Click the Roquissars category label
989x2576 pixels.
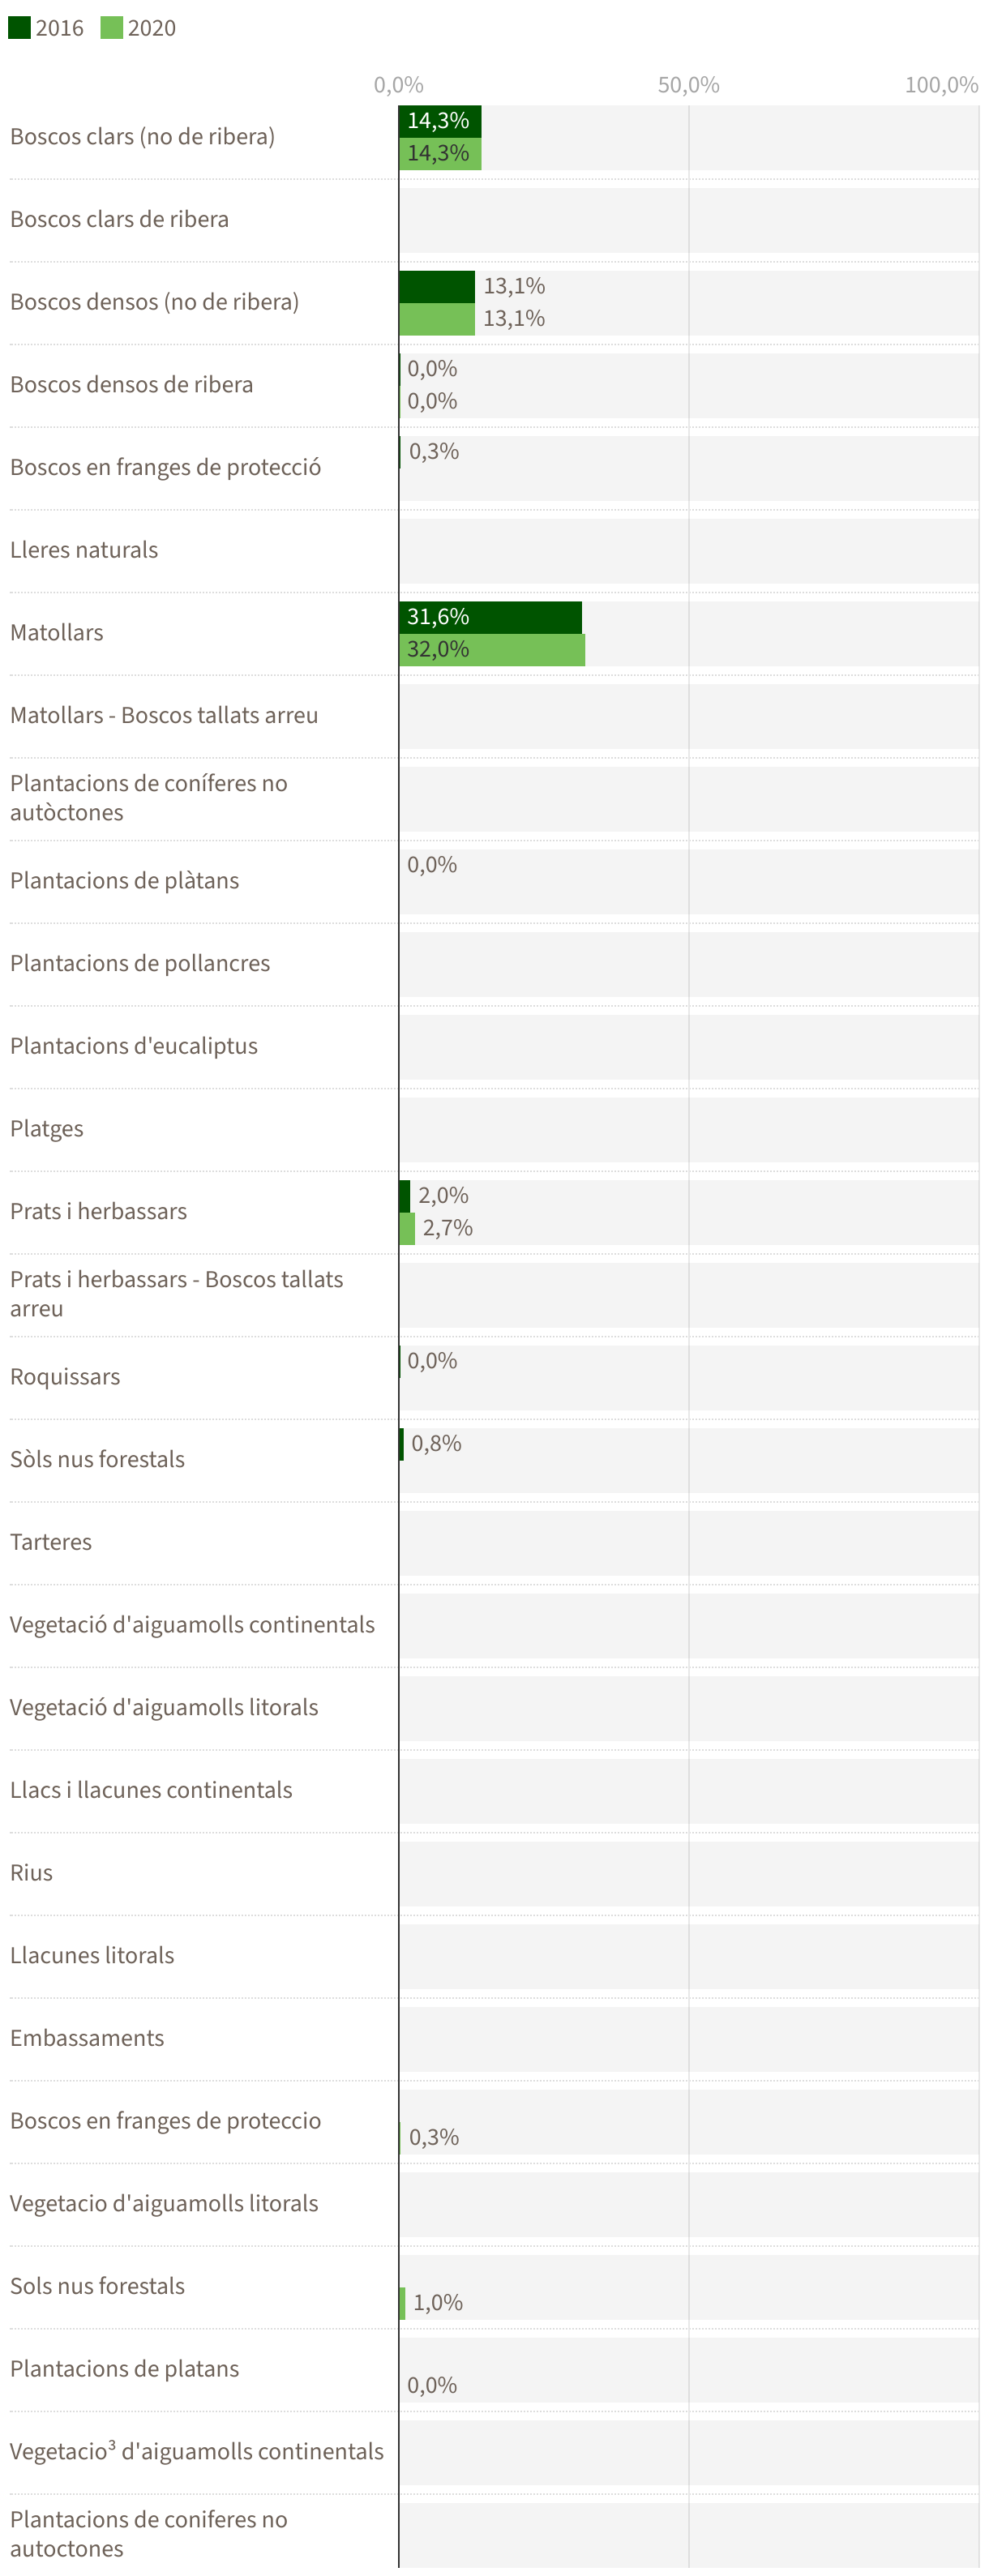pos(65,1377)
